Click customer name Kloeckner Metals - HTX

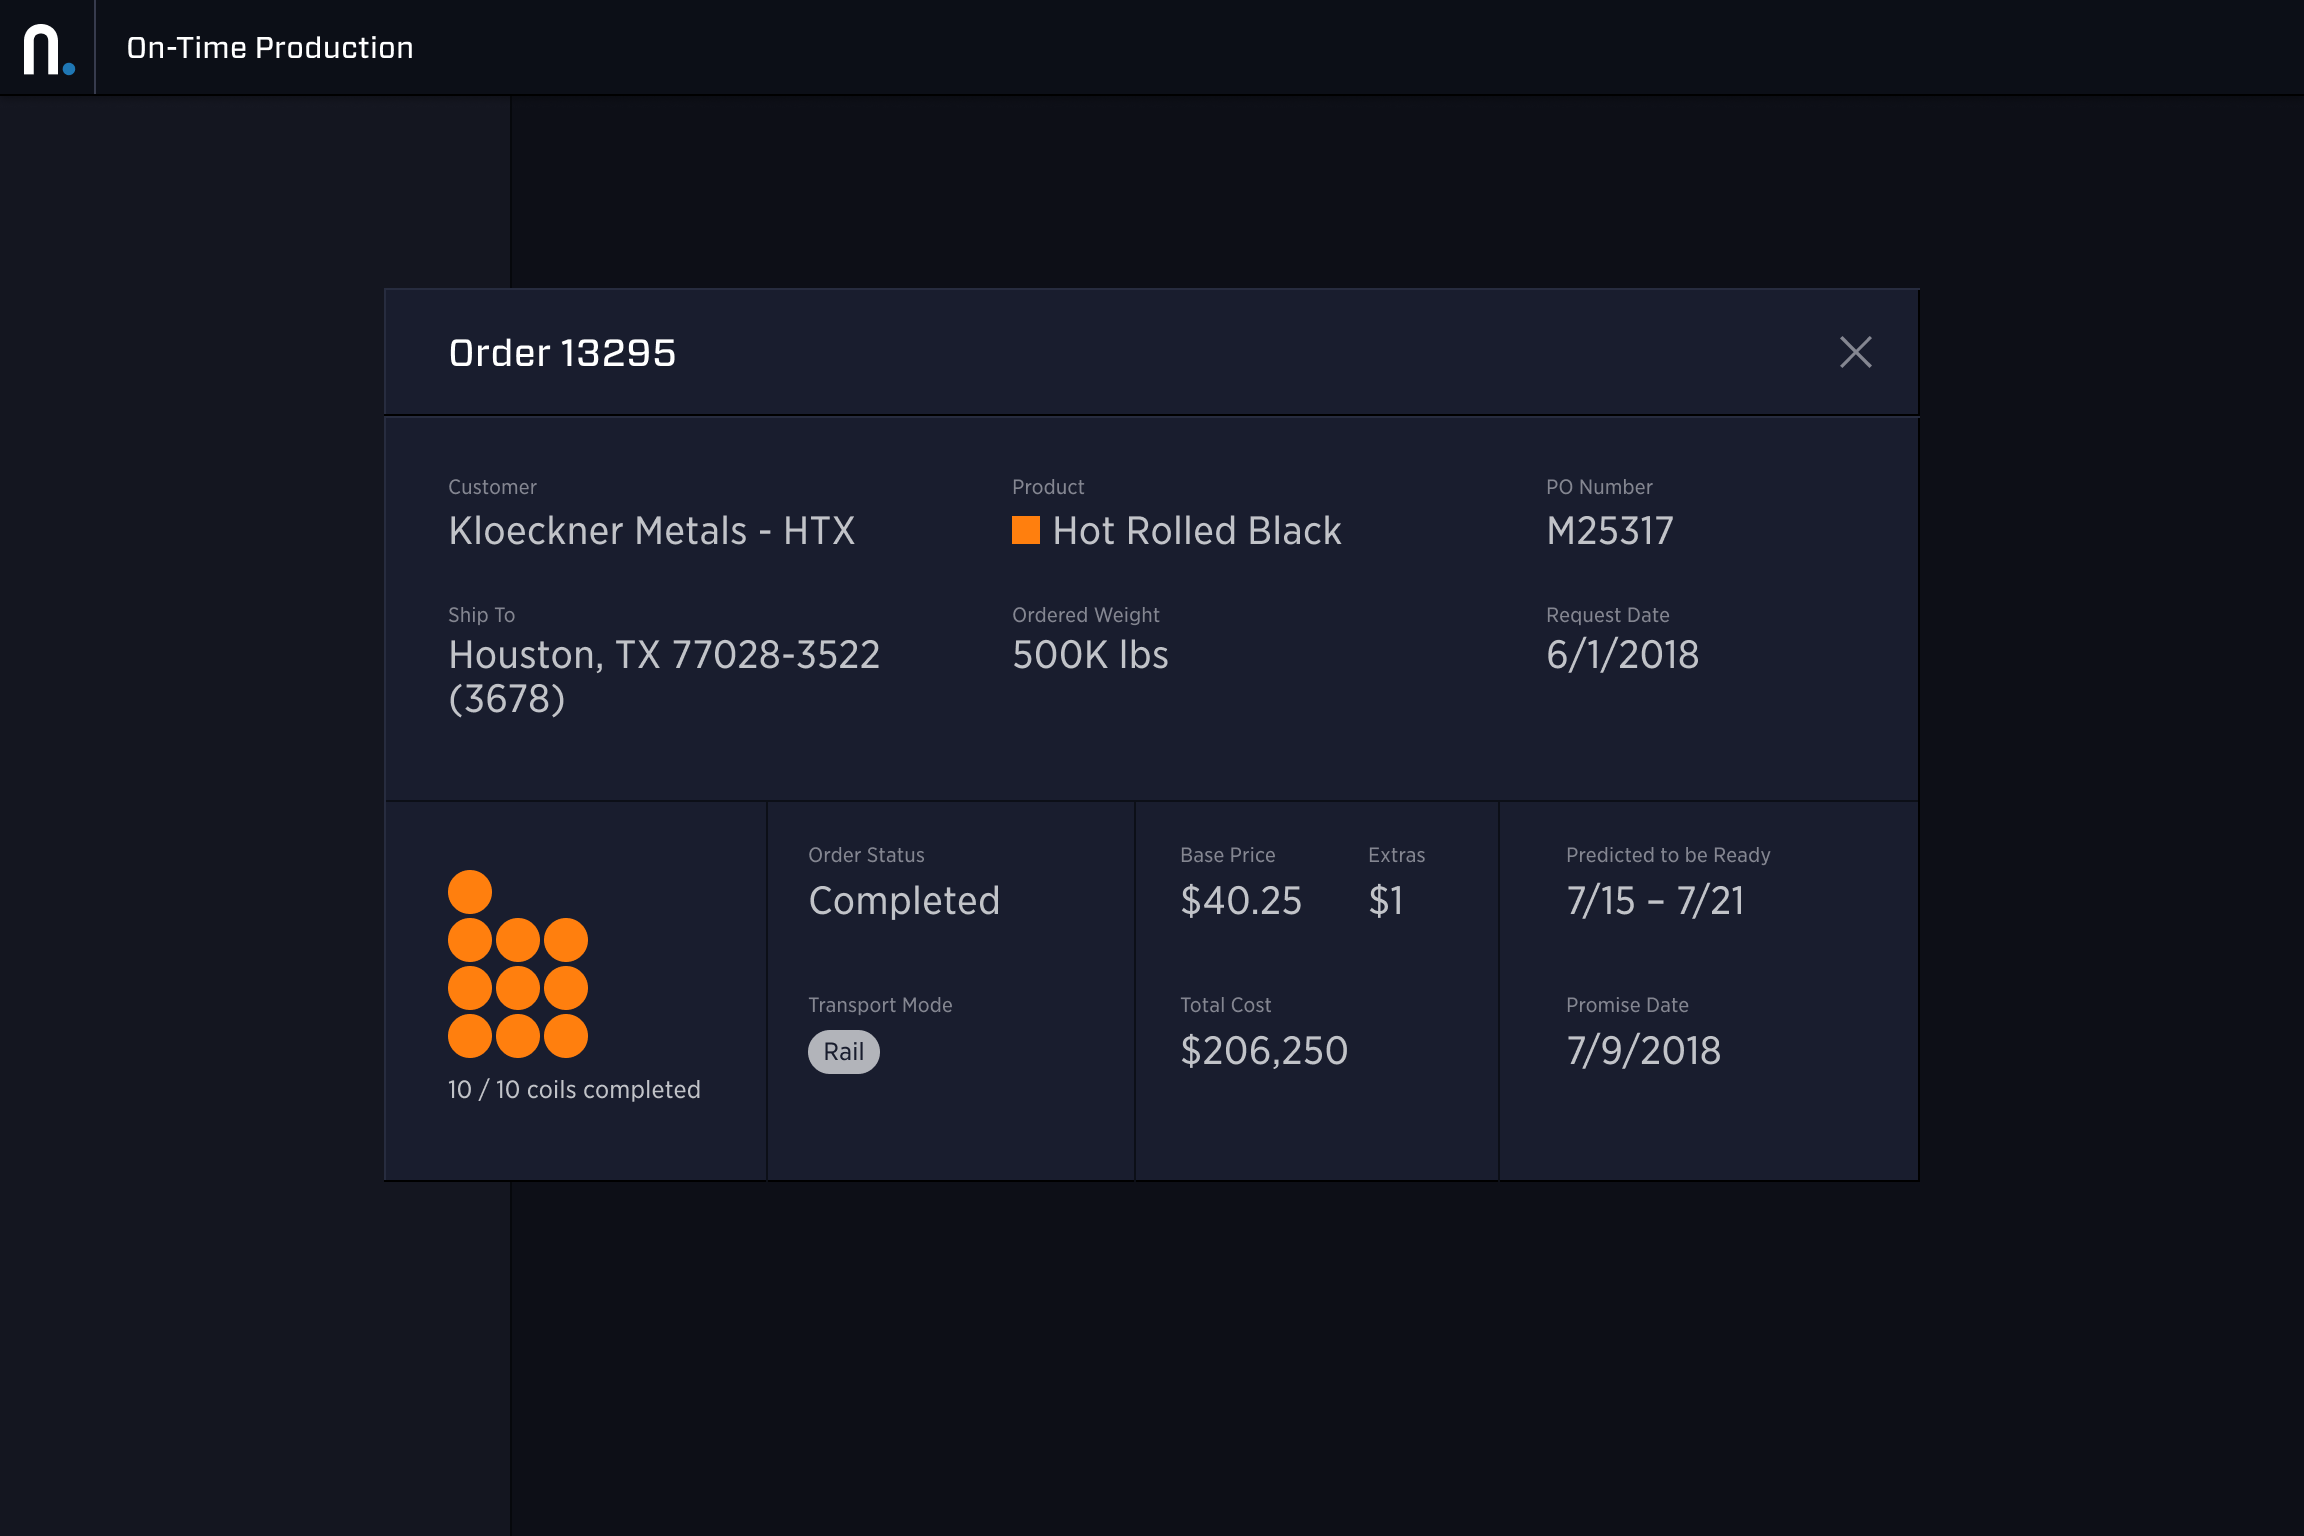click(x=651, y=531)
